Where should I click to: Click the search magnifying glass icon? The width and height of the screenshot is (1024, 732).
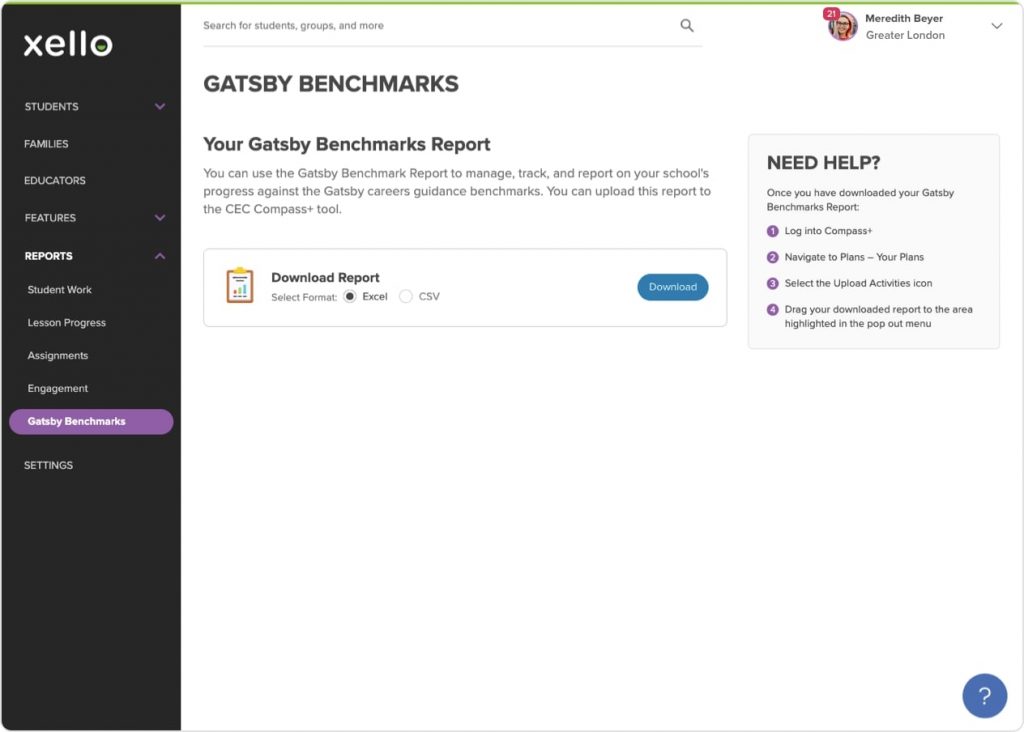[686, 25]
